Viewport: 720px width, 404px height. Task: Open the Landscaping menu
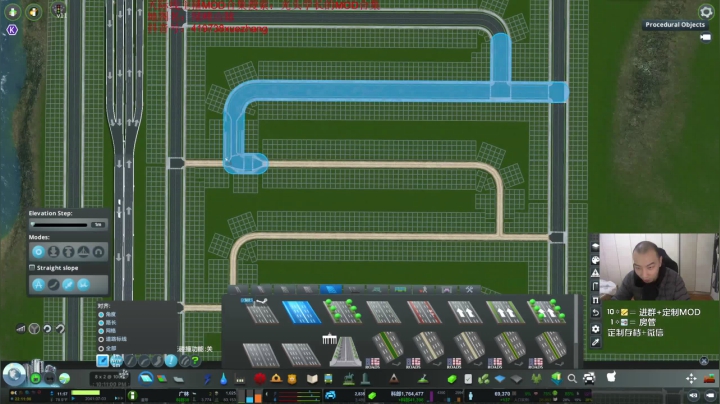pyautogui.click(x=423, y=379)
